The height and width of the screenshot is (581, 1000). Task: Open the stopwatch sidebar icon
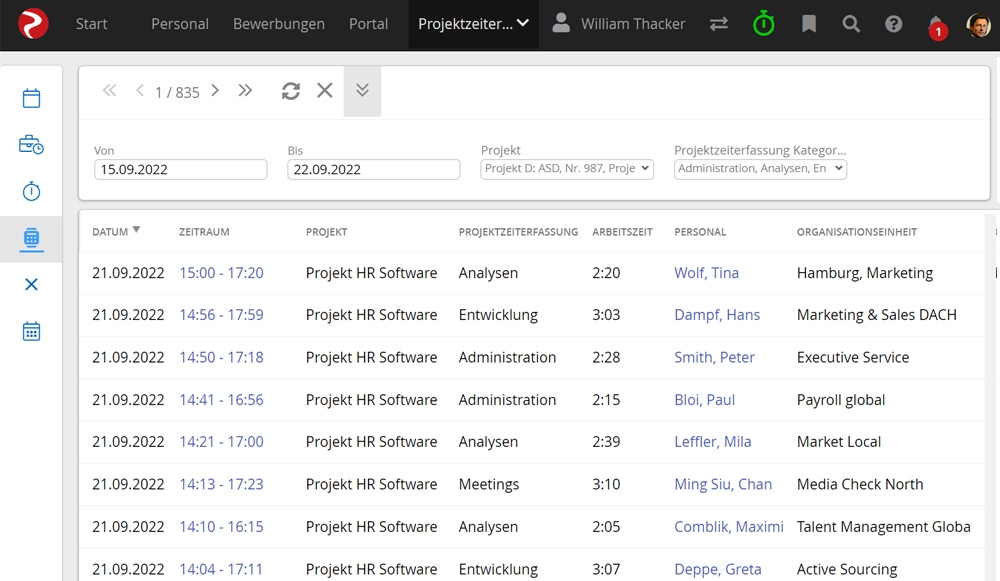31,191
